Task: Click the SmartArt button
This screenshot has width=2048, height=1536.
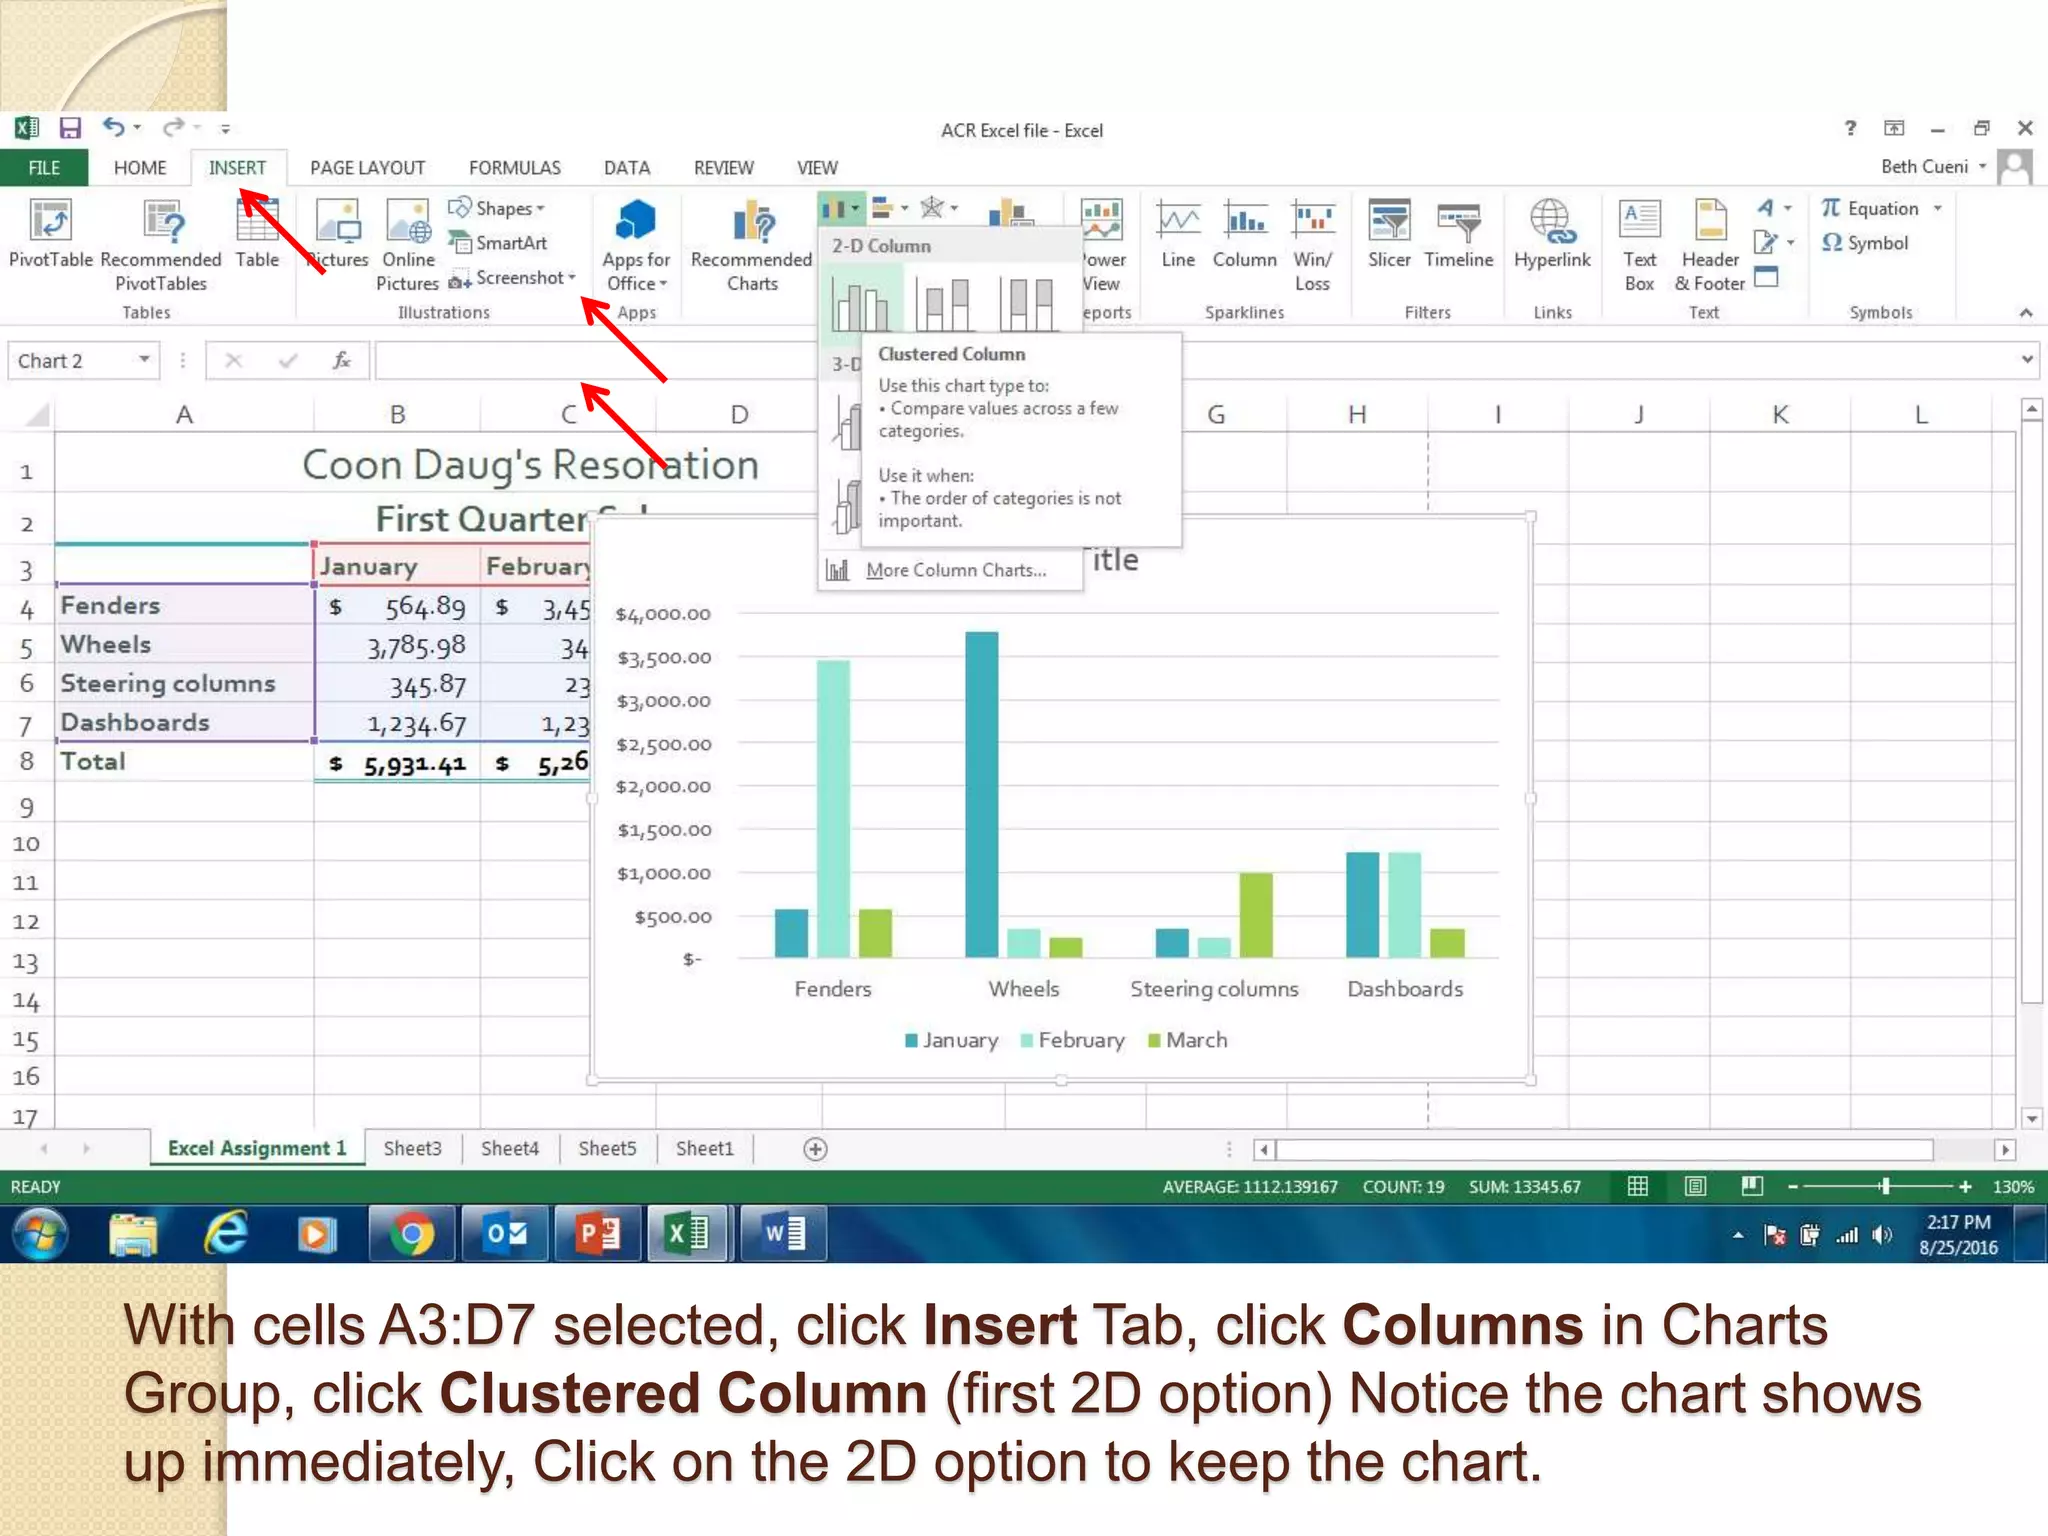Action: [x=498, y=243]
